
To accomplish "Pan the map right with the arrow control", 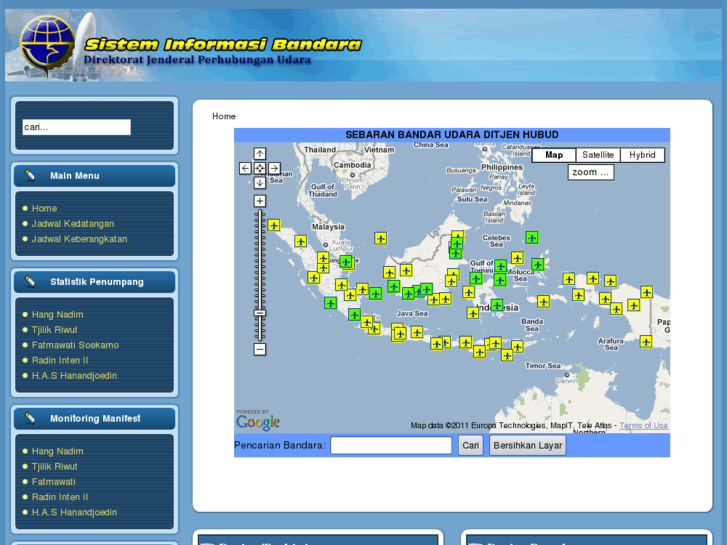I will point(274,168).
